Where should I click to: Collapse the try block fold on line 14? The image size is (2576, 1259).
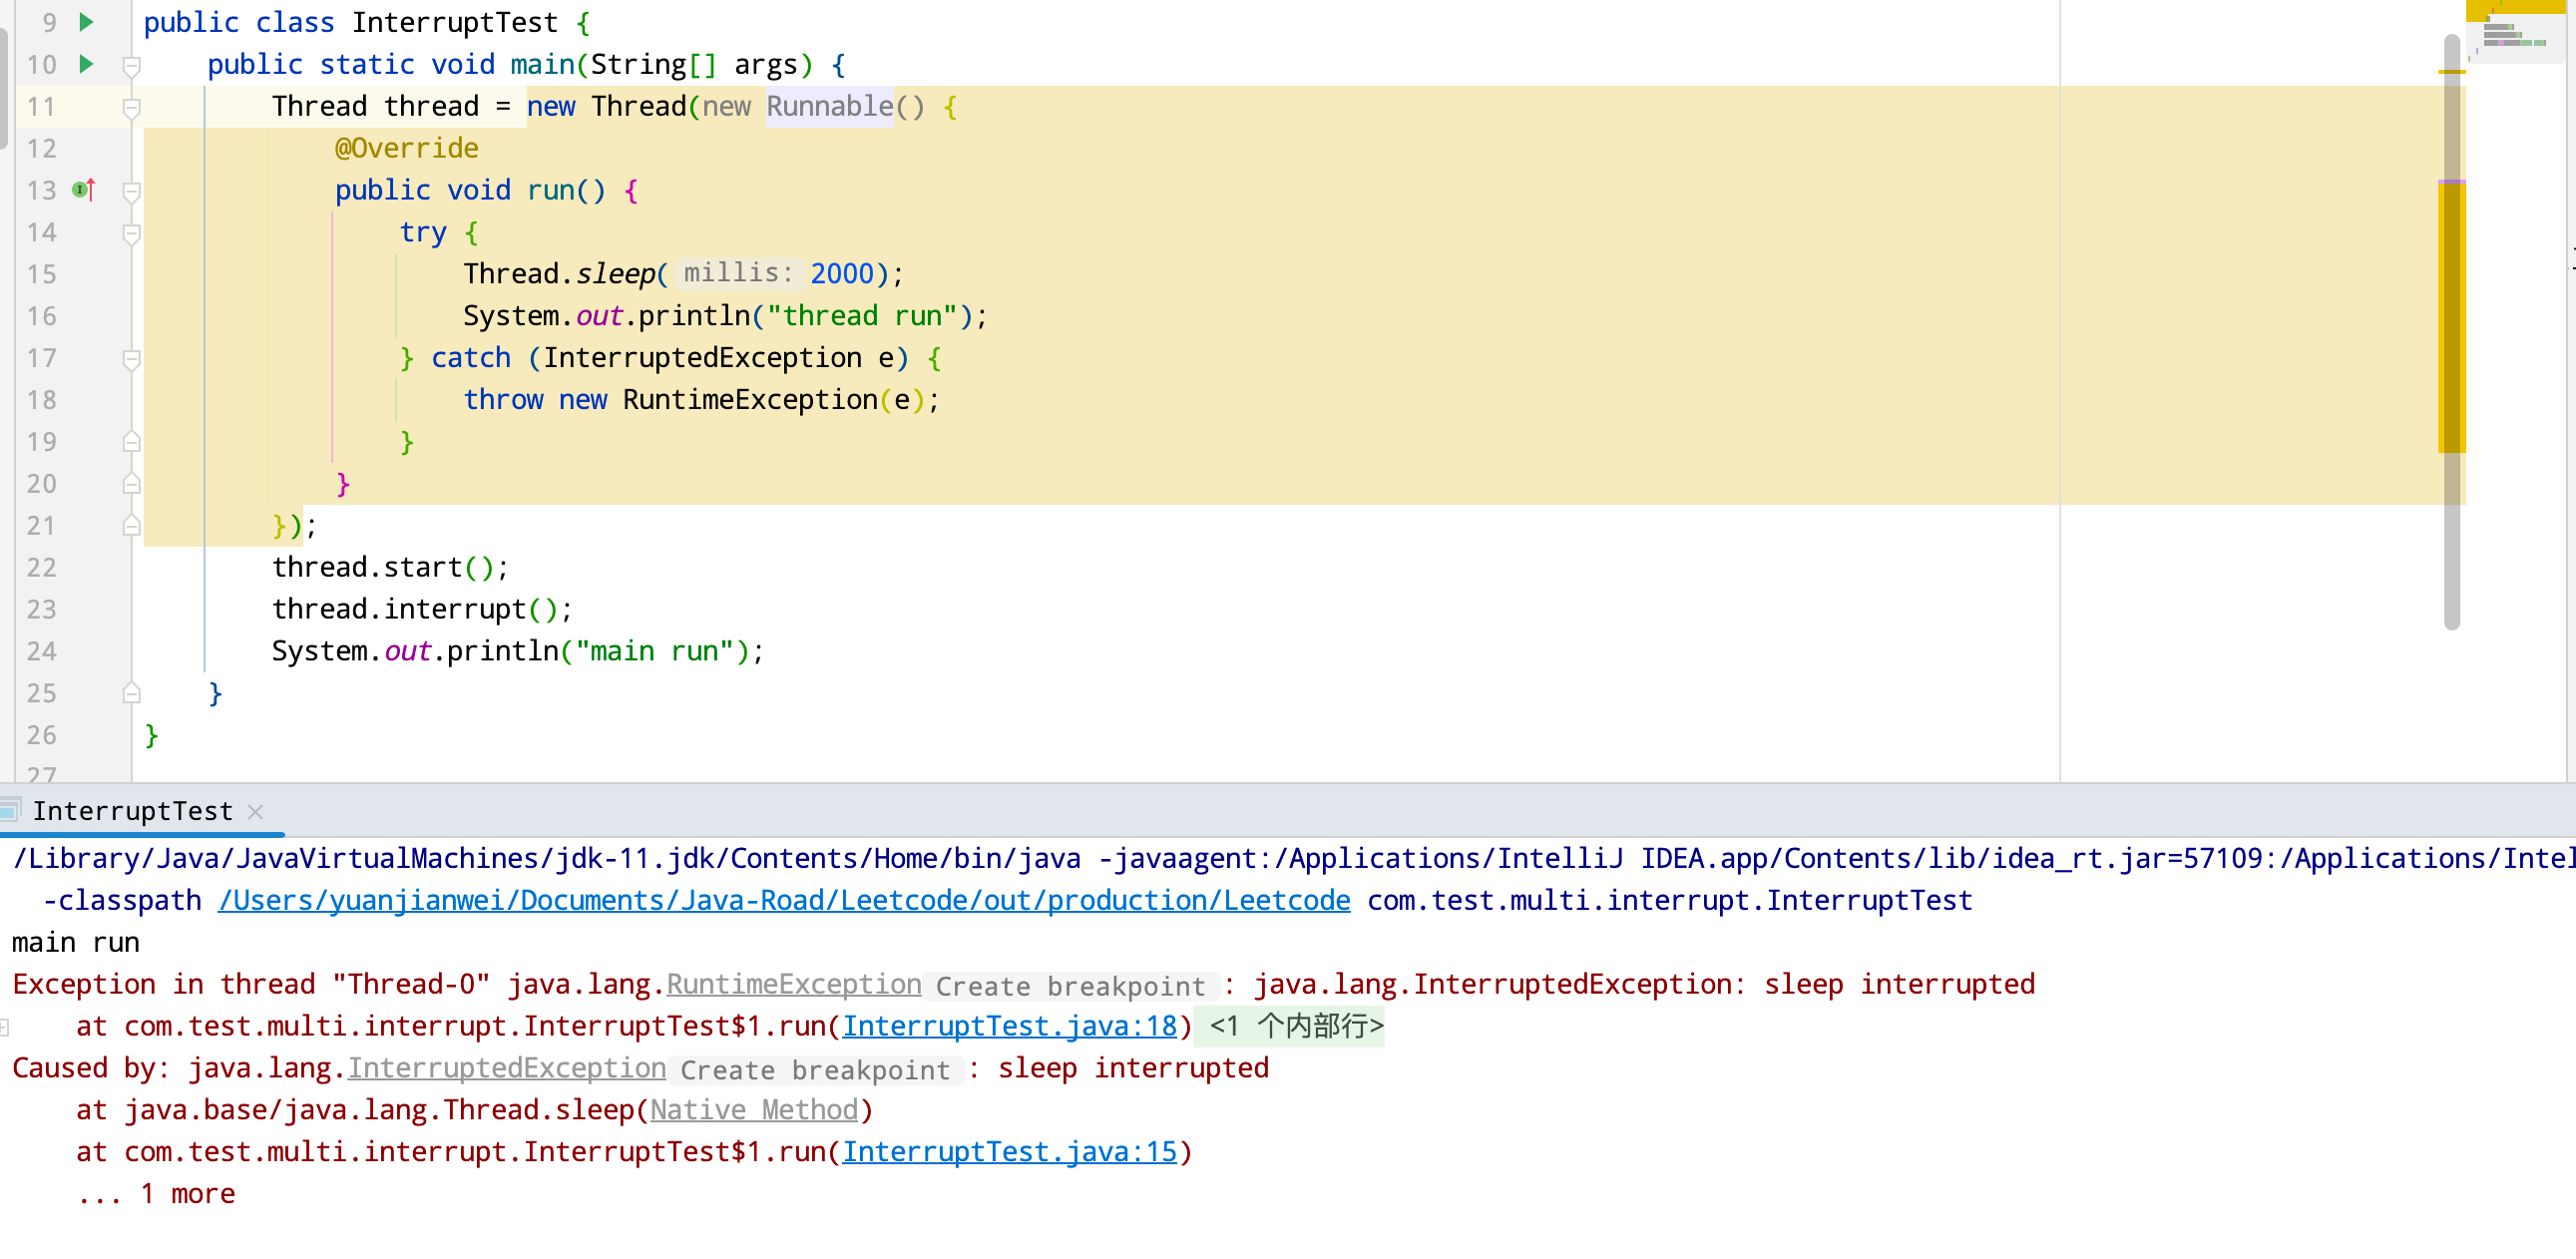pos(131,234)
